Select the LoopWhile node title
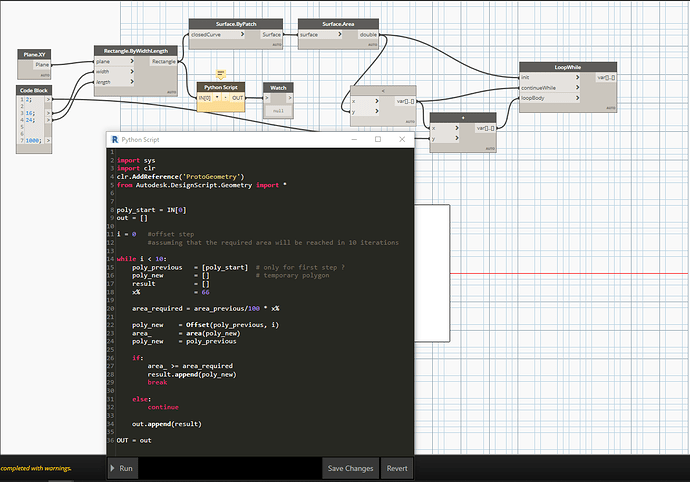The image size is (690, 482). tap(566, 66)
